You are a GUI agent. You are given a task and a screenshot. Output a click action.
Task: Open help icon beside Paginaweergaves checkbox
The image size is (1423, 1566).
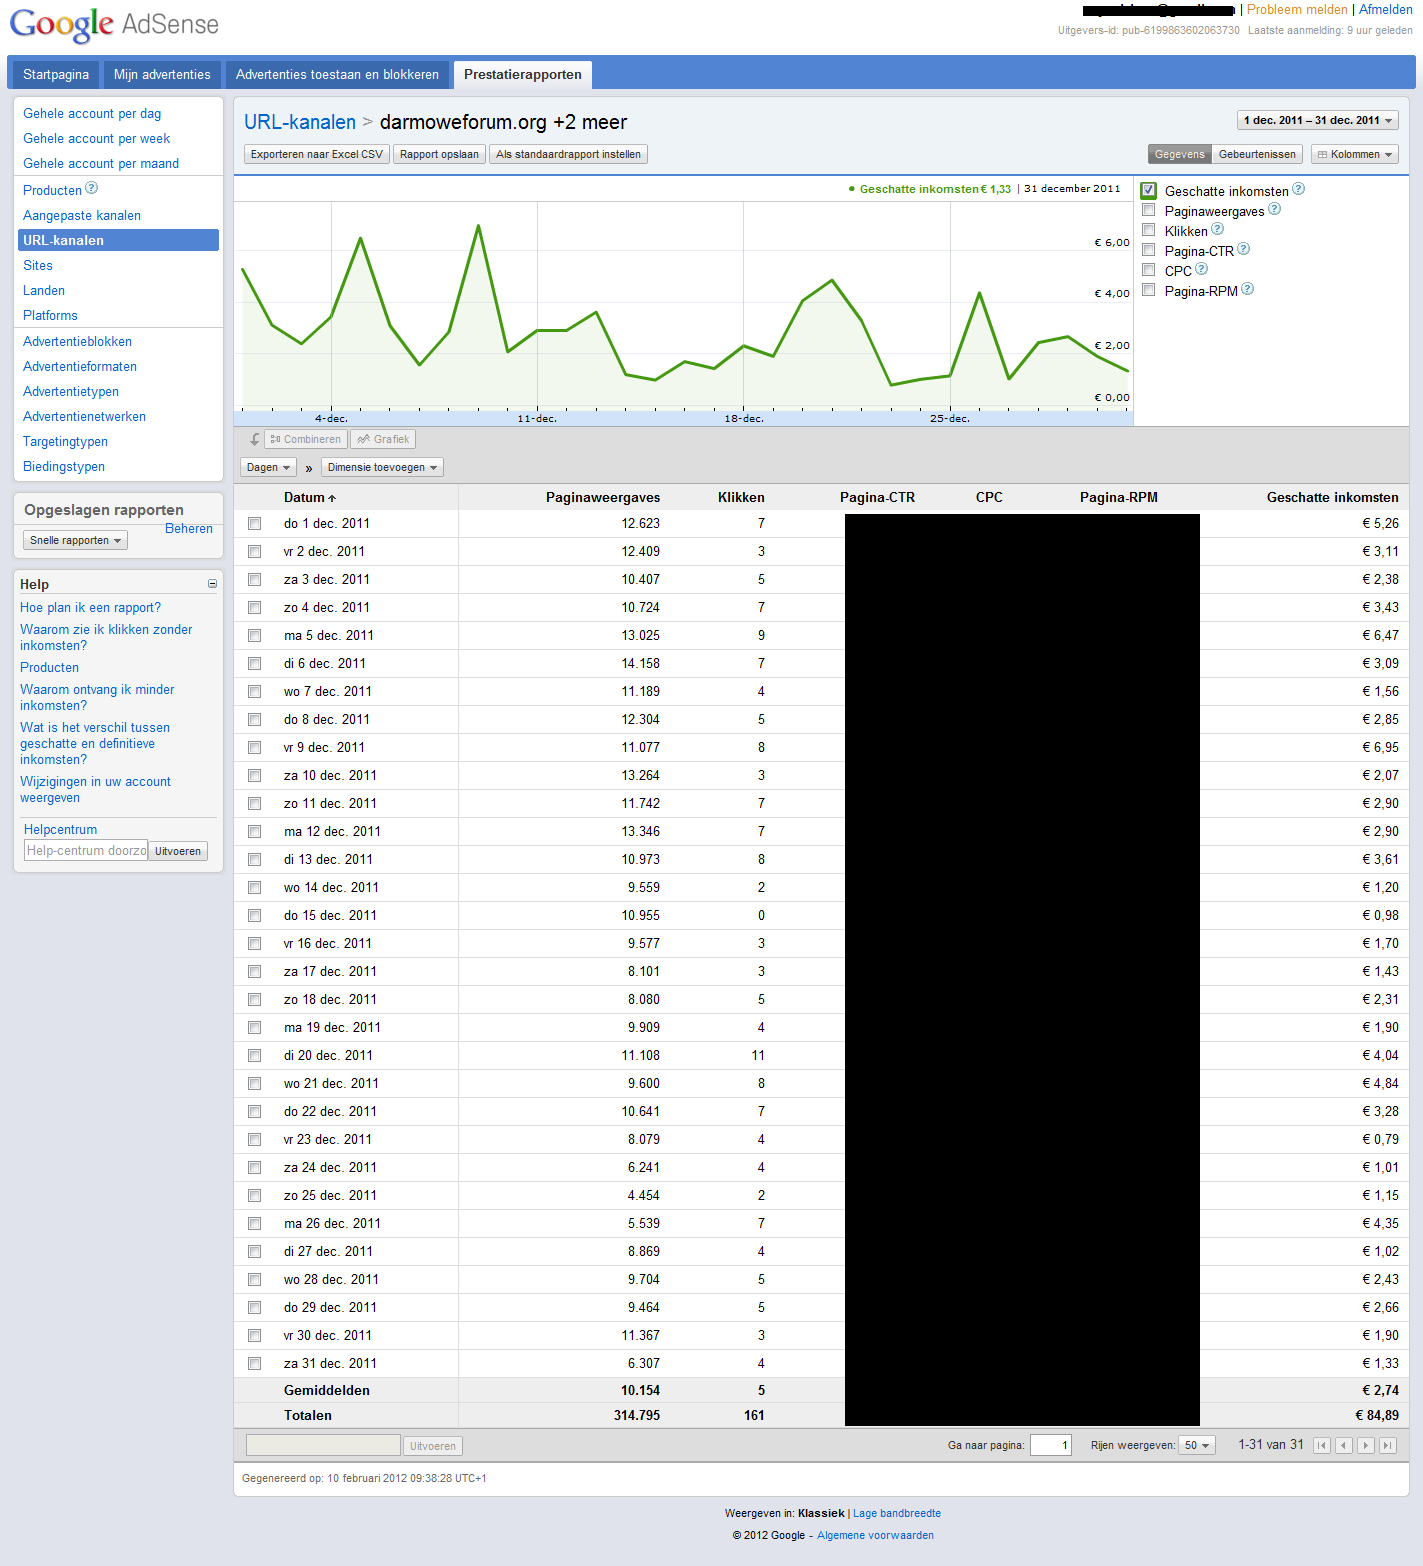click(x=1274, y=209)
